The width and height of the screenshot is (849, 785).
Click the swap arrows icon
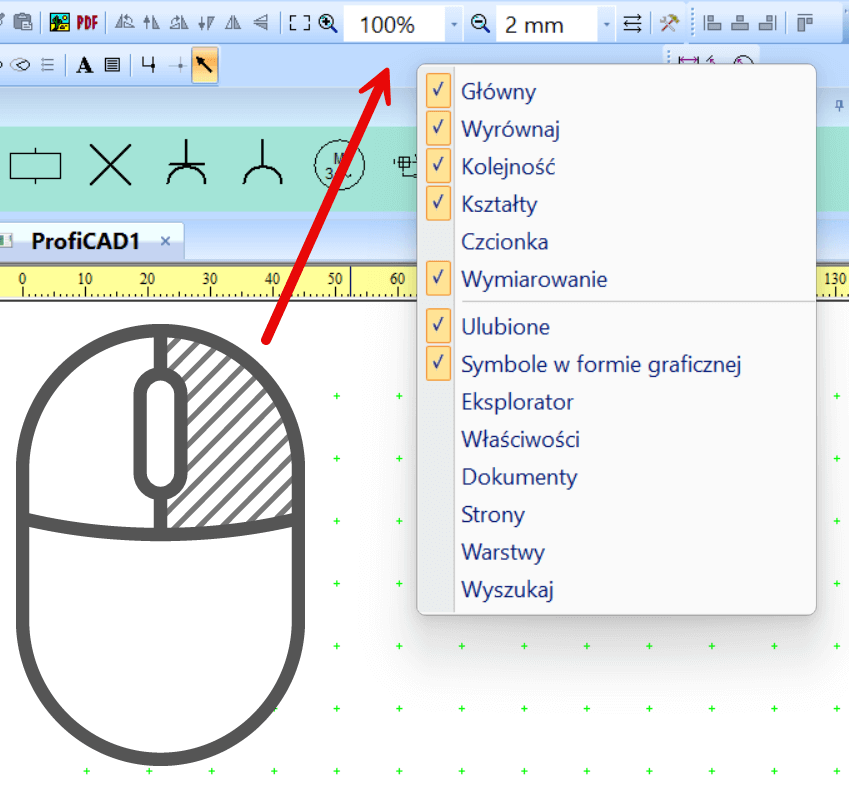pos(632,23)
